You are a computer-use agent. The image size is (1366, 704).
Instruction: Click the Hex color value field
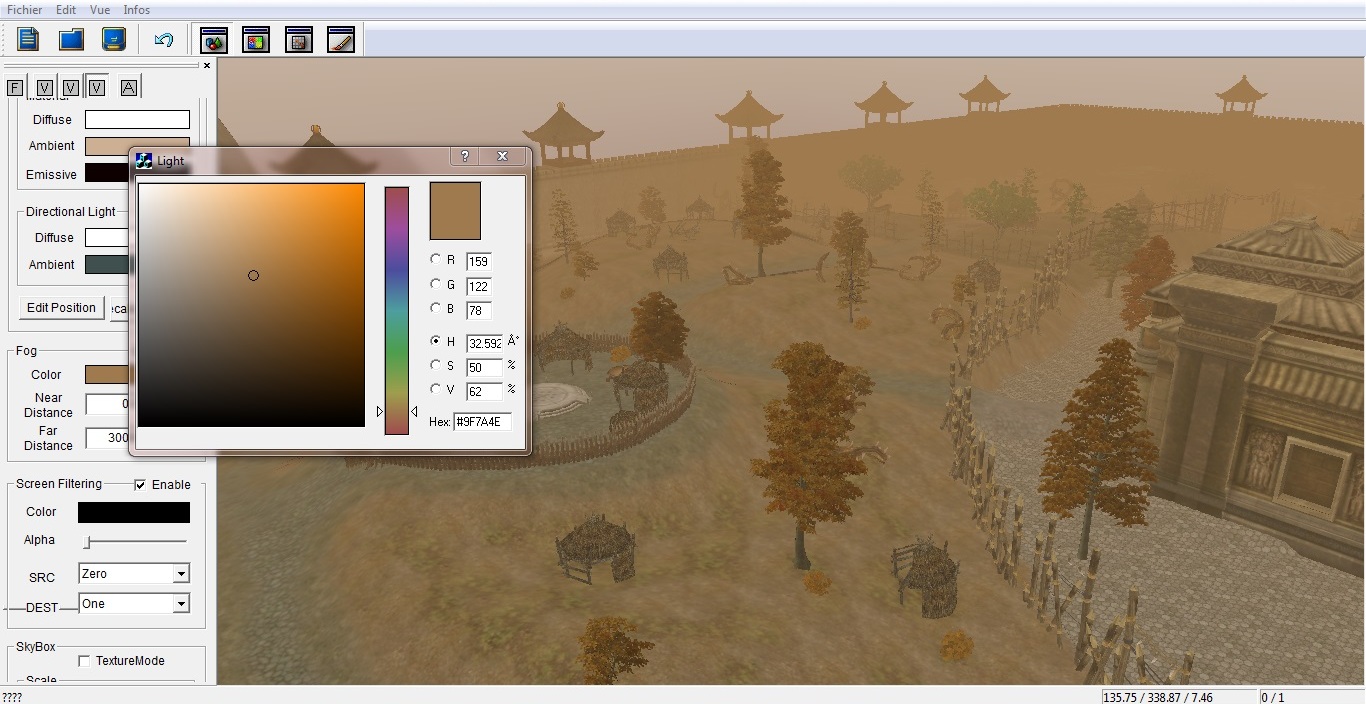point(482,422)
